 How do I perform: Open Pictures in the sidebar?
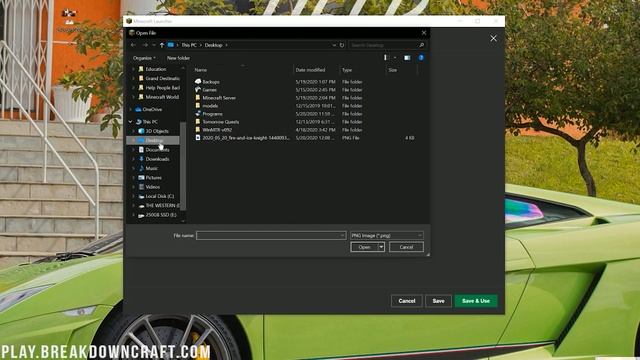[153, 178]
